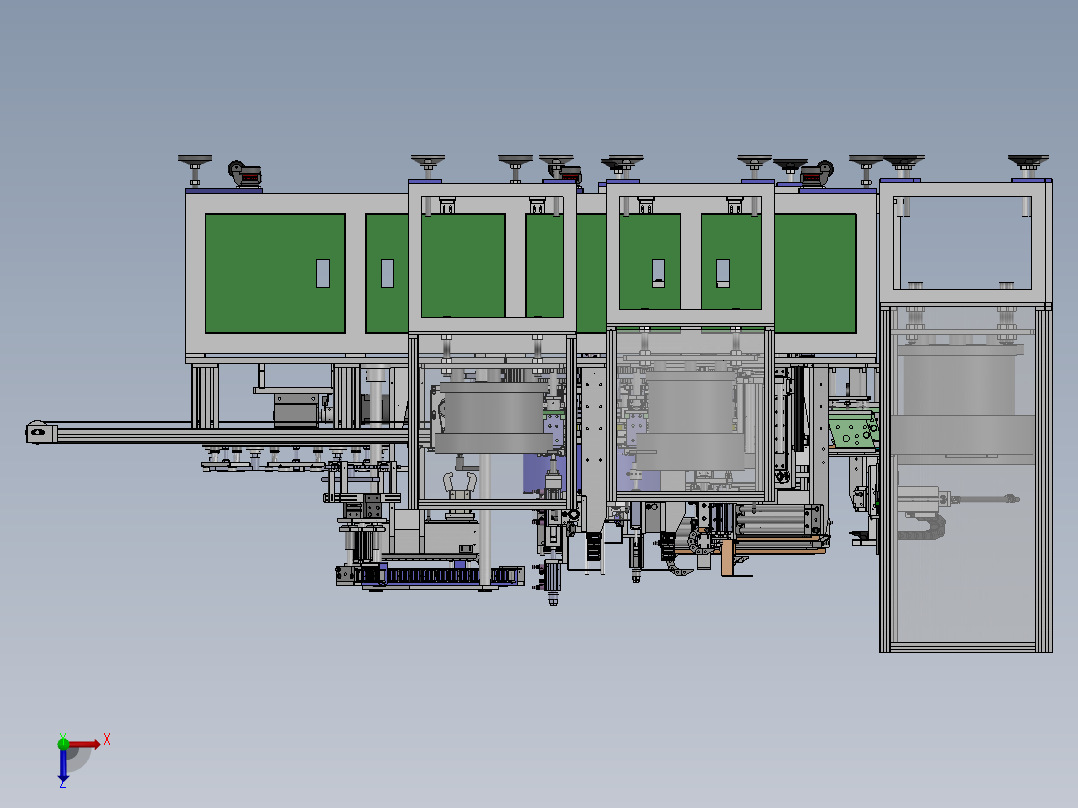The height and width of the screenshot is (808, 1078).
Task: Click the red X axis arrow of the triad
Action: [x=84, y=744]
